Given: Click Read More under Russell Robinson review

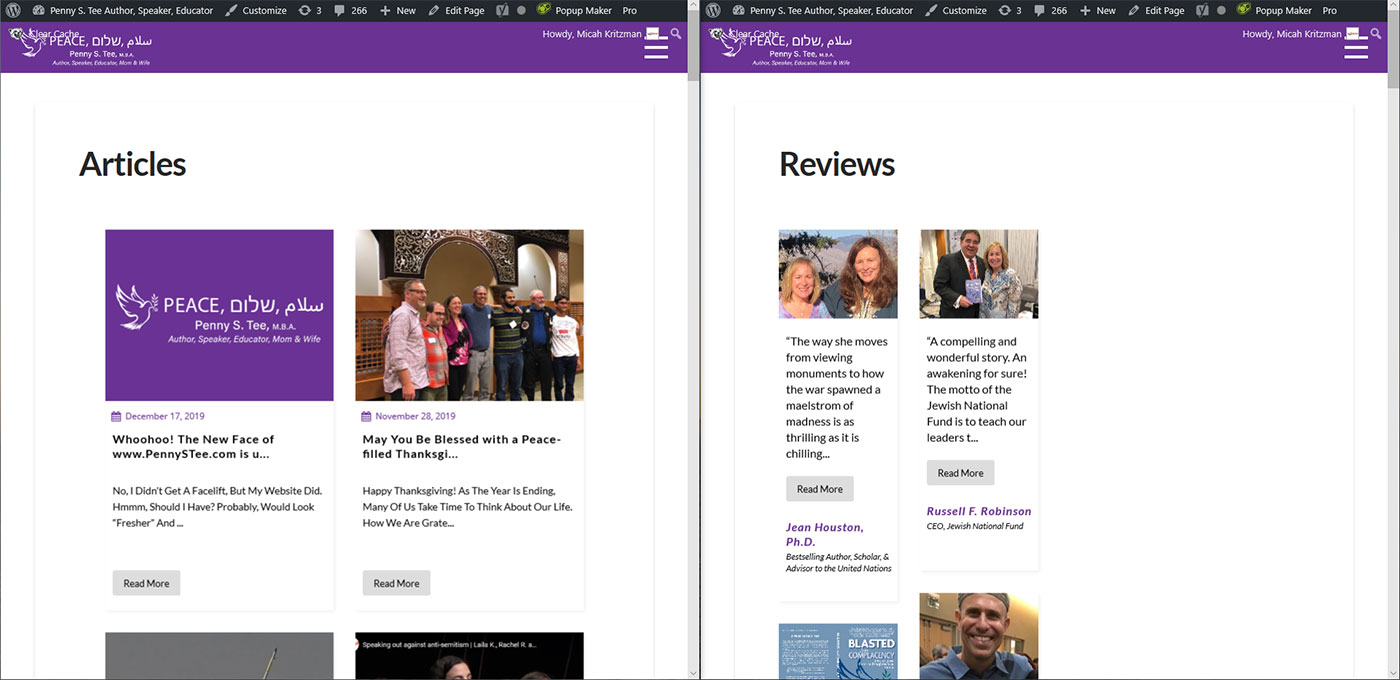Looking at the screenshot, I should [x=960, y=473].
